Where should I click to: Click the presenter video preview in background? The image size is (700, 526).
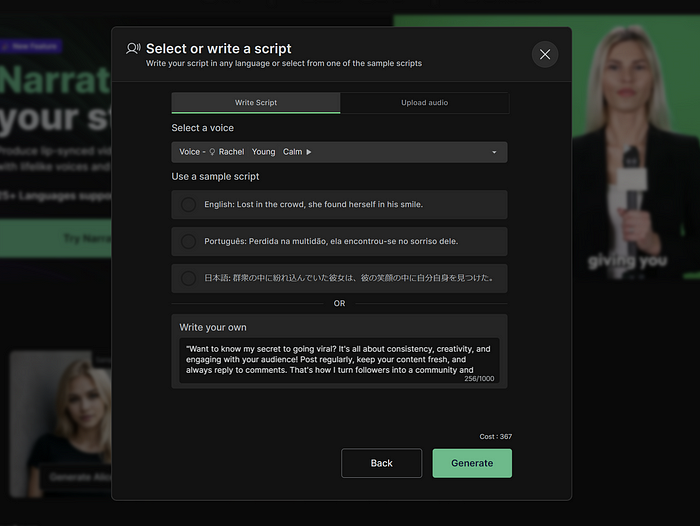(x=636, y=147)
